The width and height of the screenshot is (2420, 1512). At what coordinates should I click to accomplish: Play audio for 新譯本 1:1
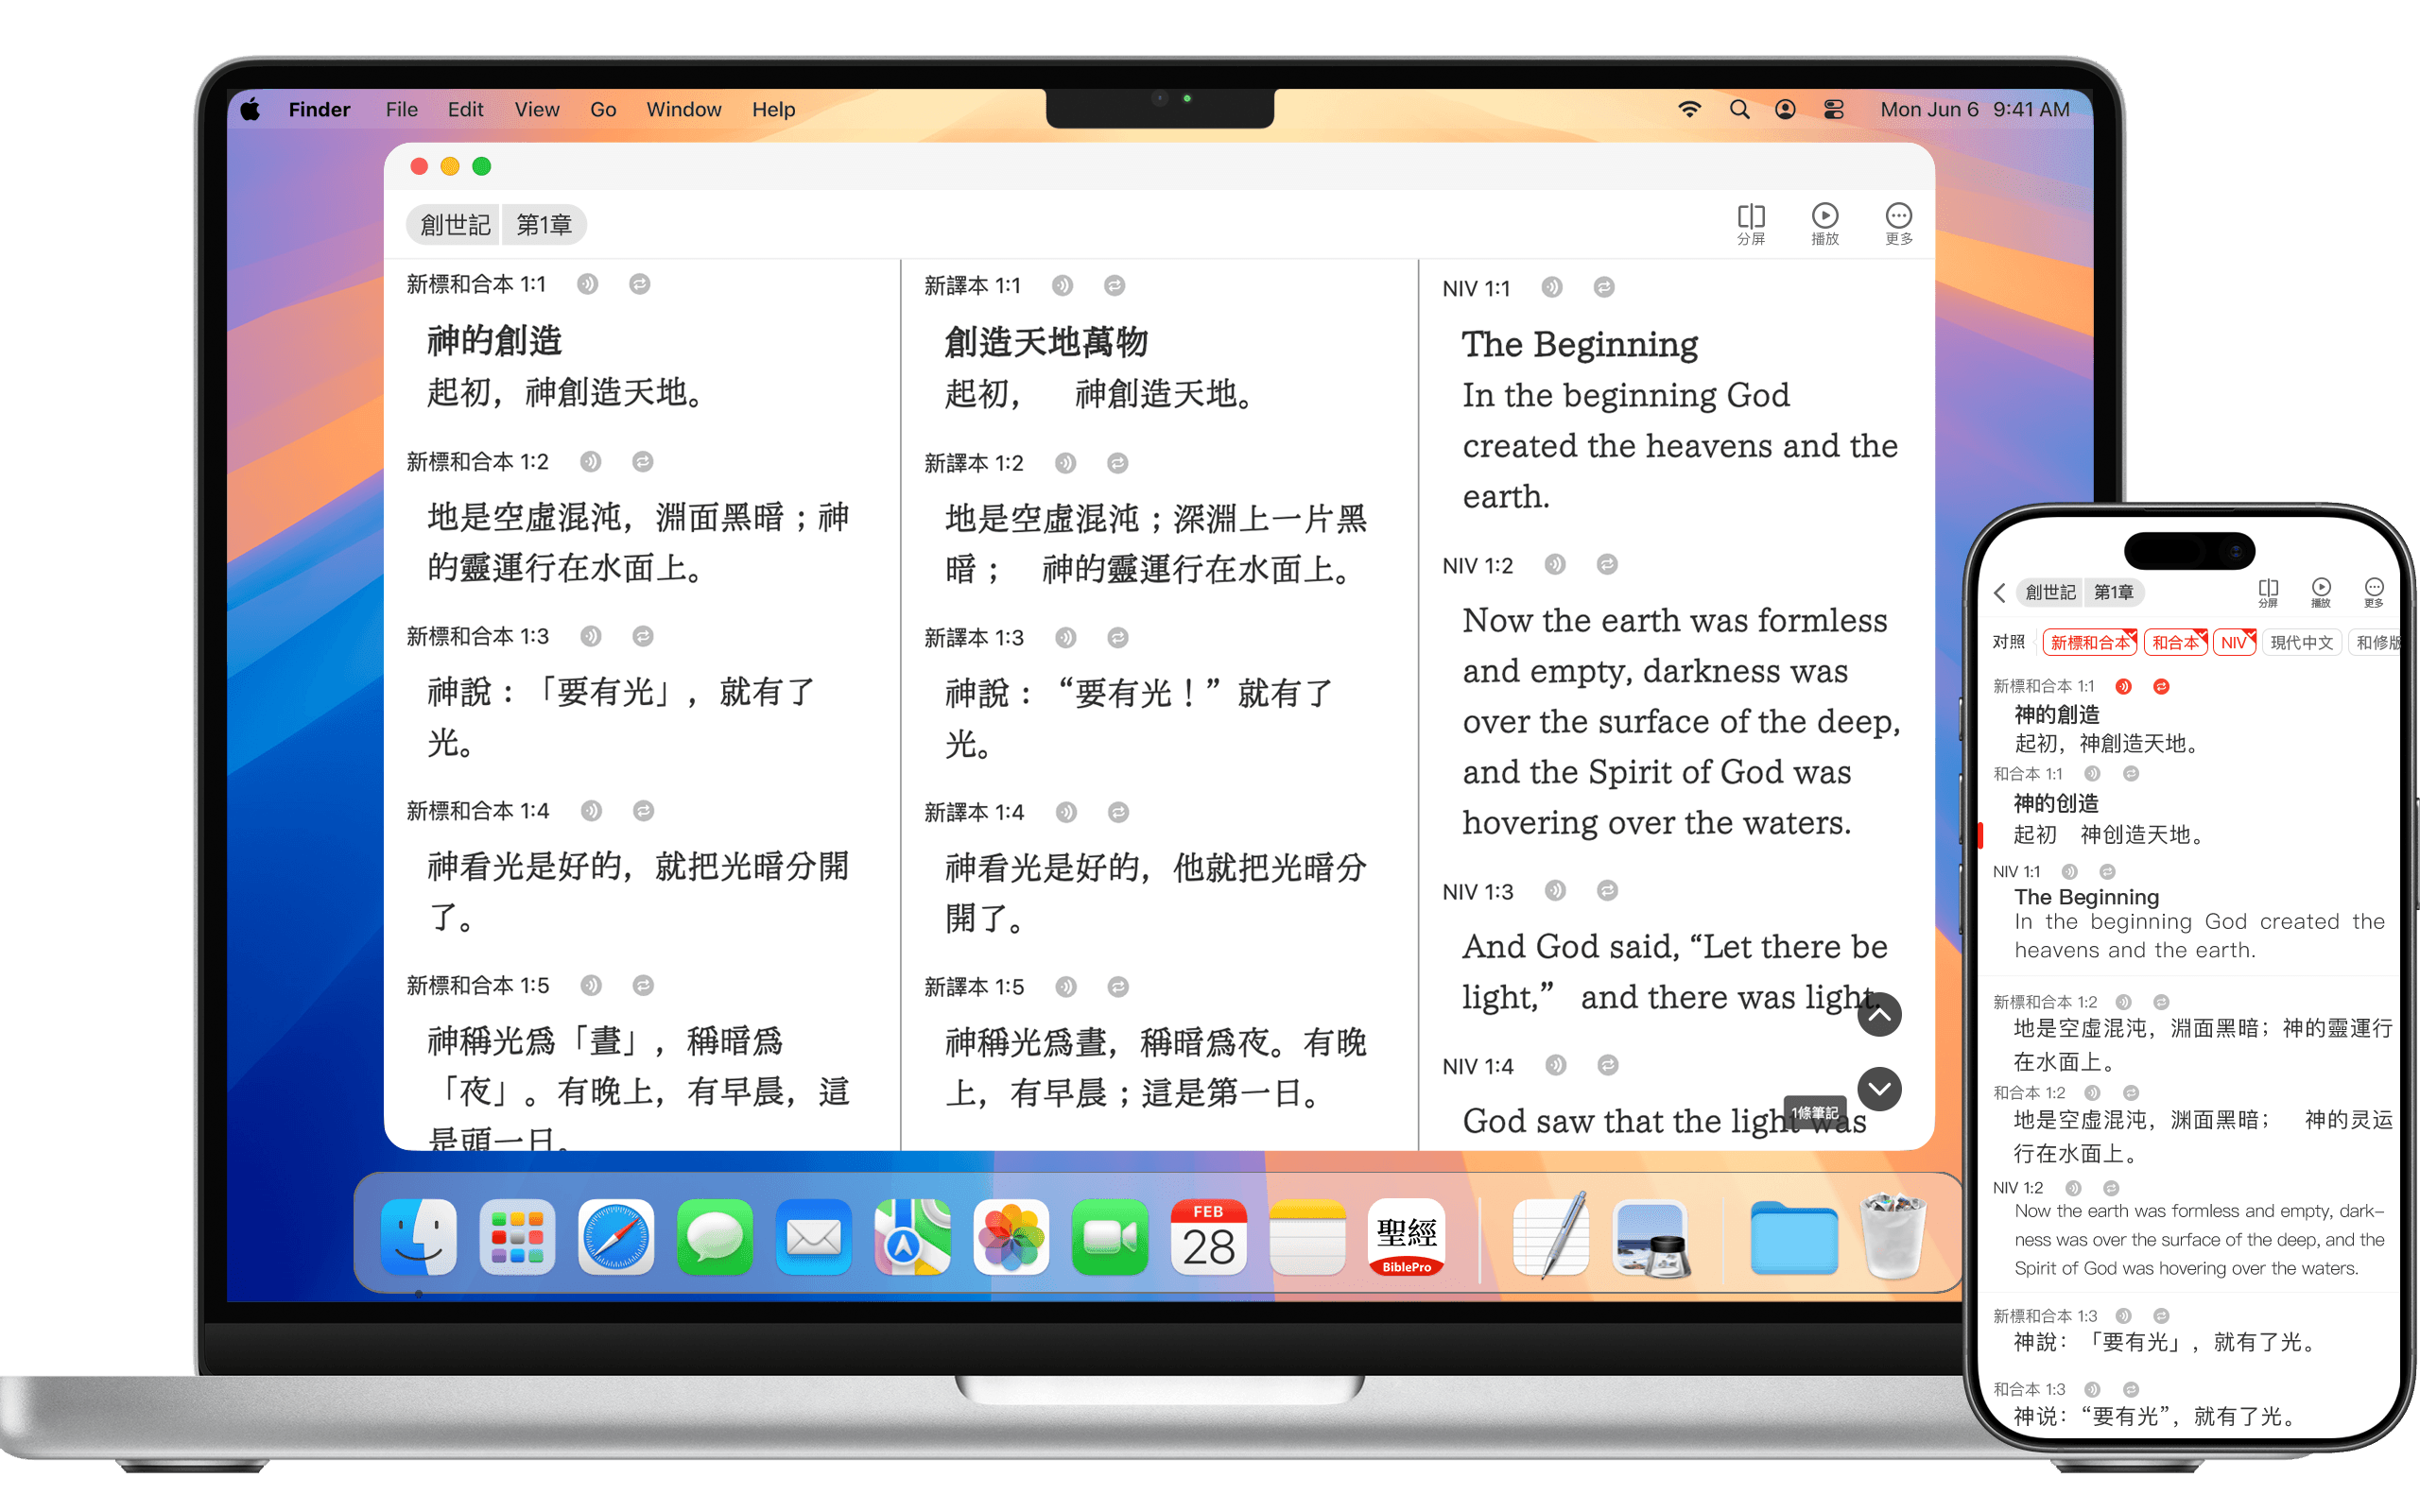(x=1062, y=286)
